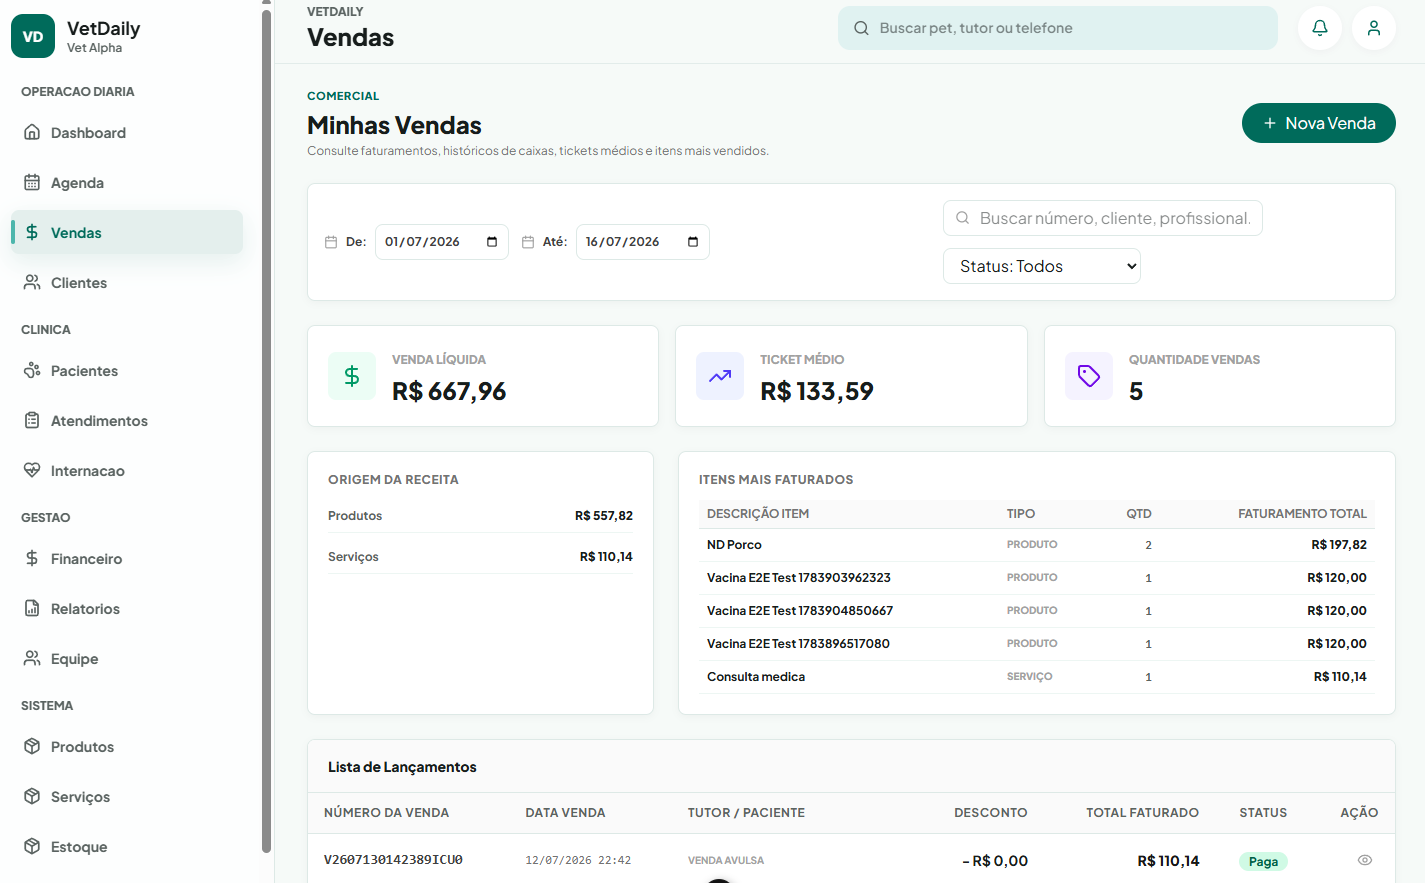Click calendar icon beside Até label
This screenshot has width=1425, height=883.
click(x=528, y=242)
